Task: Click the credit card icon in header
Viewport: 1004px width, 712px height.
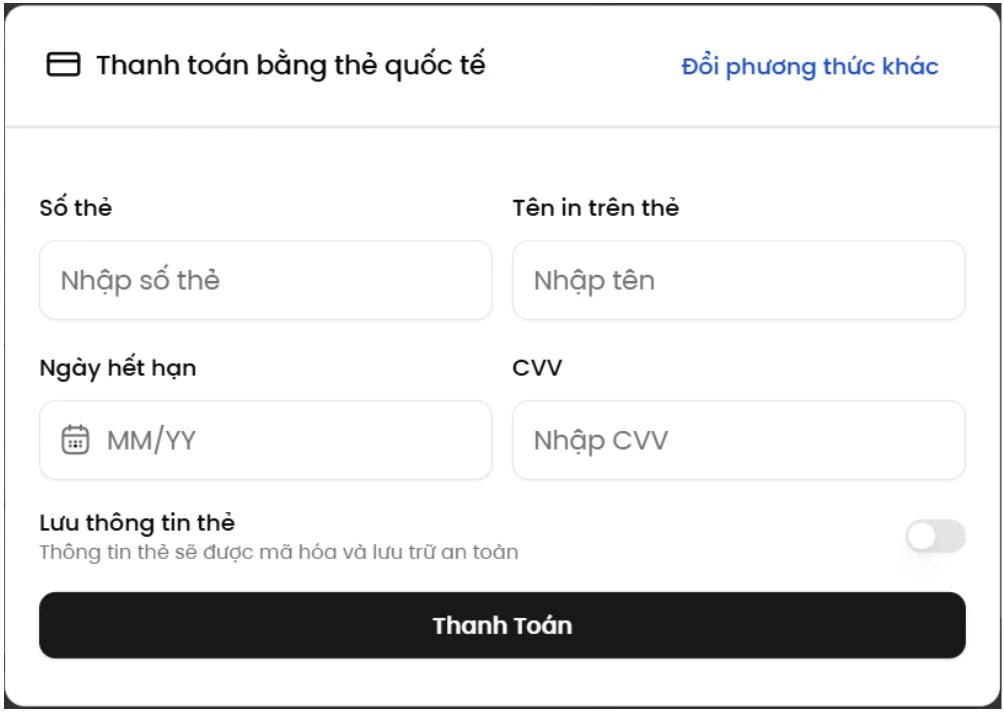Action: point(63,65)
